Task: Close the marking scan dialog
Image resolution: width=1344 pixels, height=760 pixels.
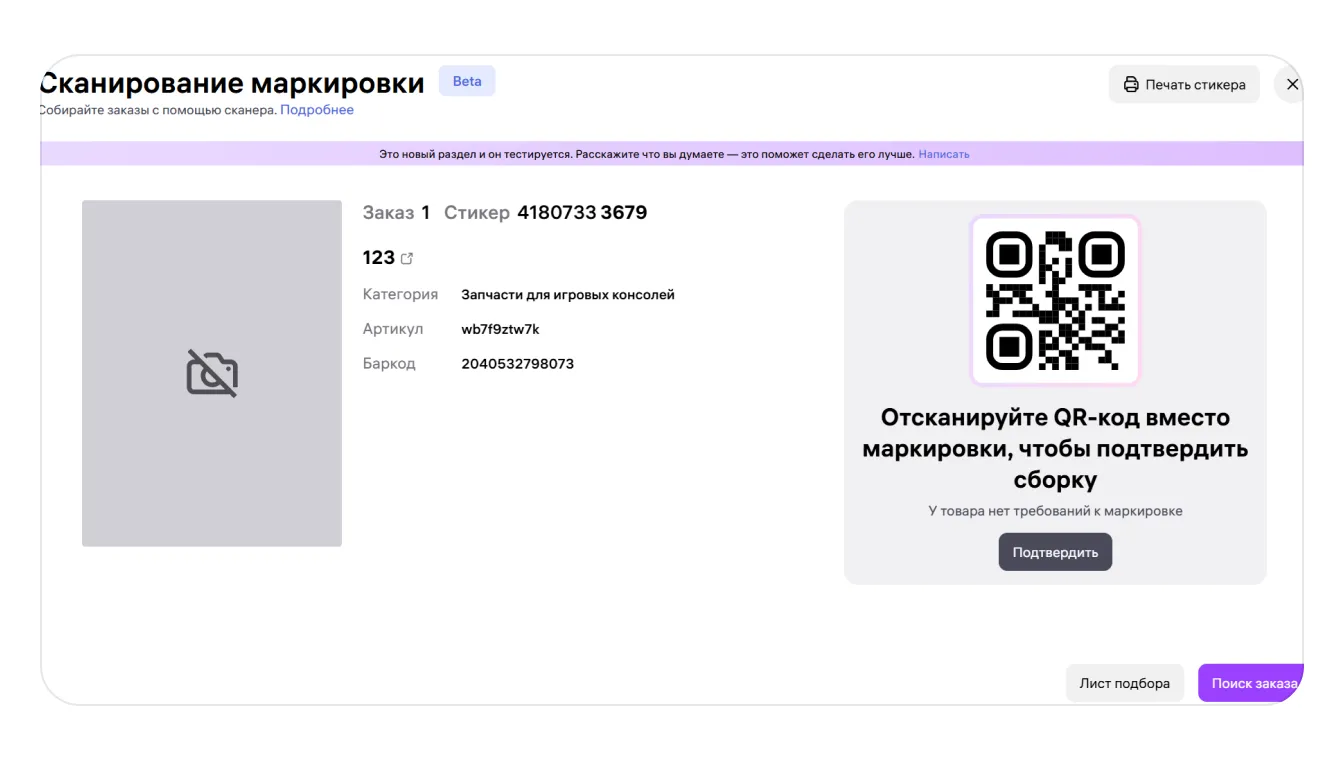Action: pyautogui.click(x=1292, y=85)
